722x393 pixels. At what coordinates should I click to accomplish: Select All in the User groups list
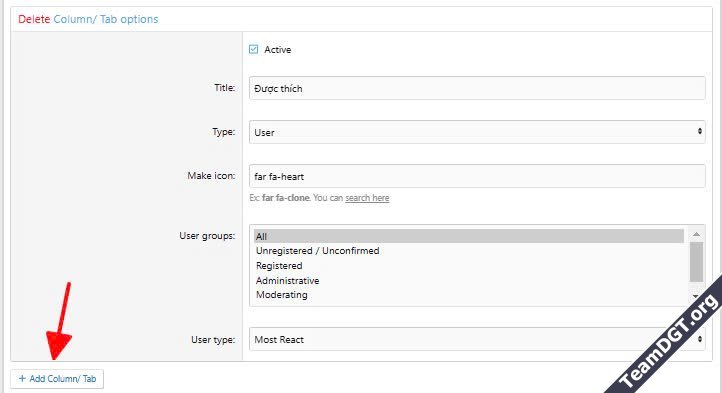click(x=469, y=236)
